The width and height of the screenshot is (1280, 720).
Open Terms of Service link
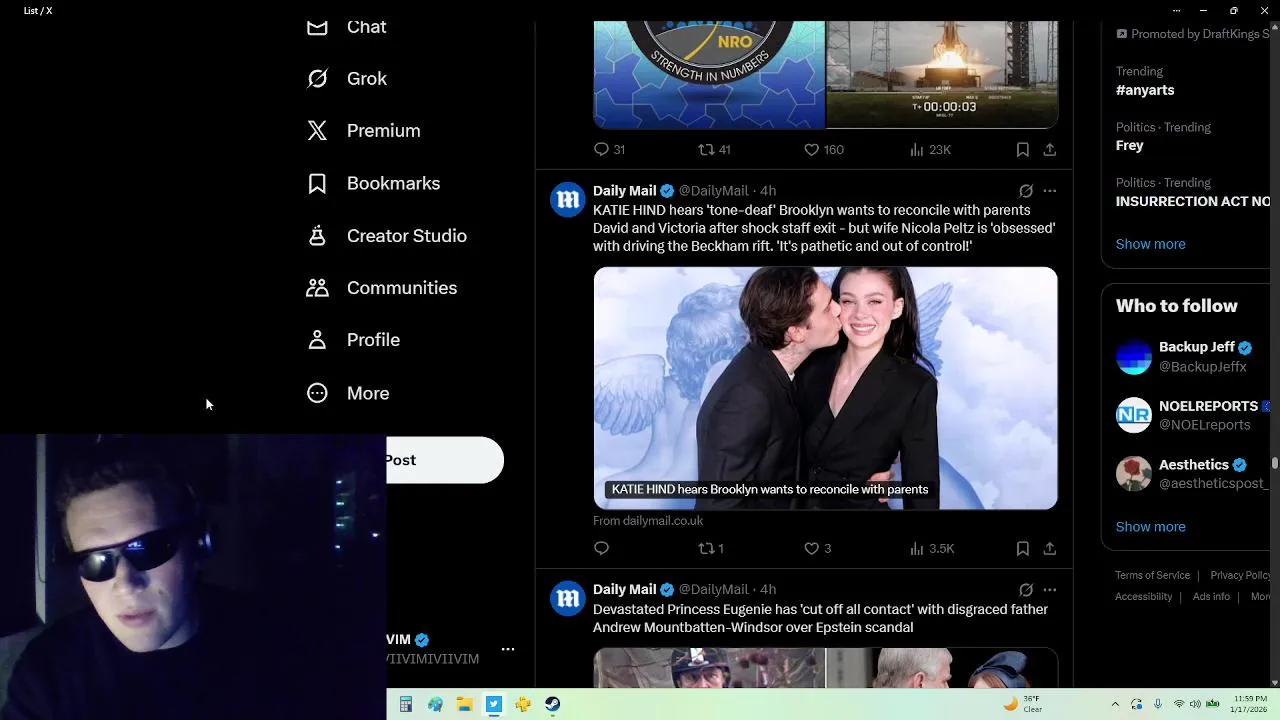click(1153, 575)
